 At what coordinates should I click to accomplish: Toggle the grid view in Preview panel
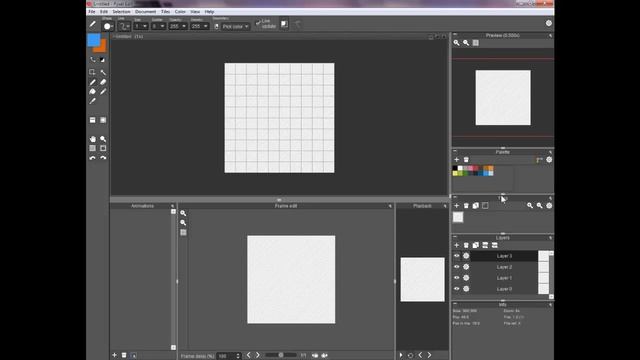tap(476, 43)
